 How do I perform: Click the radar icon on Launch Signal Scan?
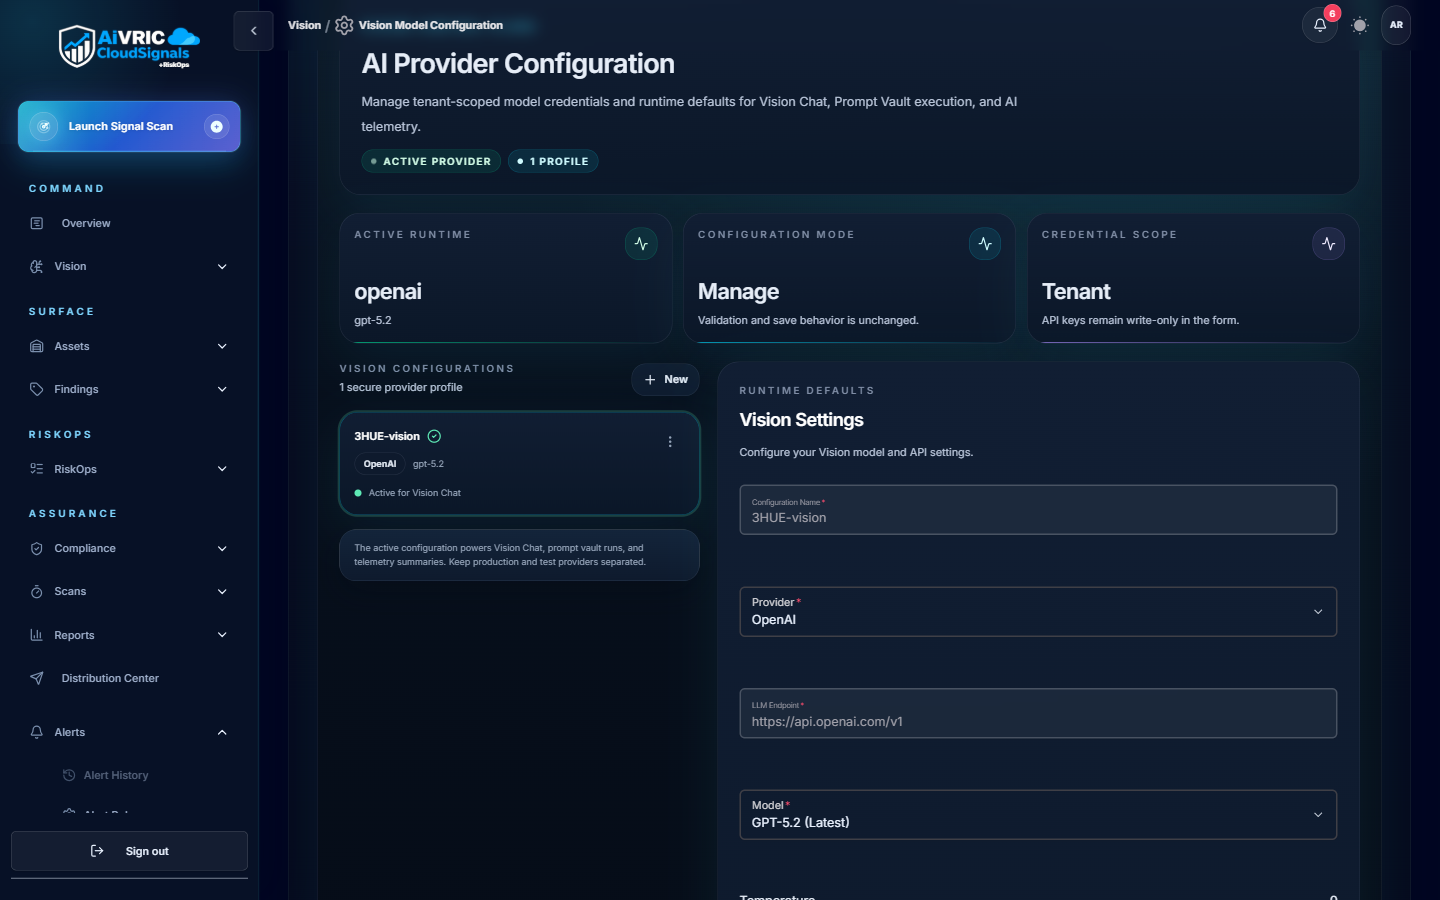(44, 126)
